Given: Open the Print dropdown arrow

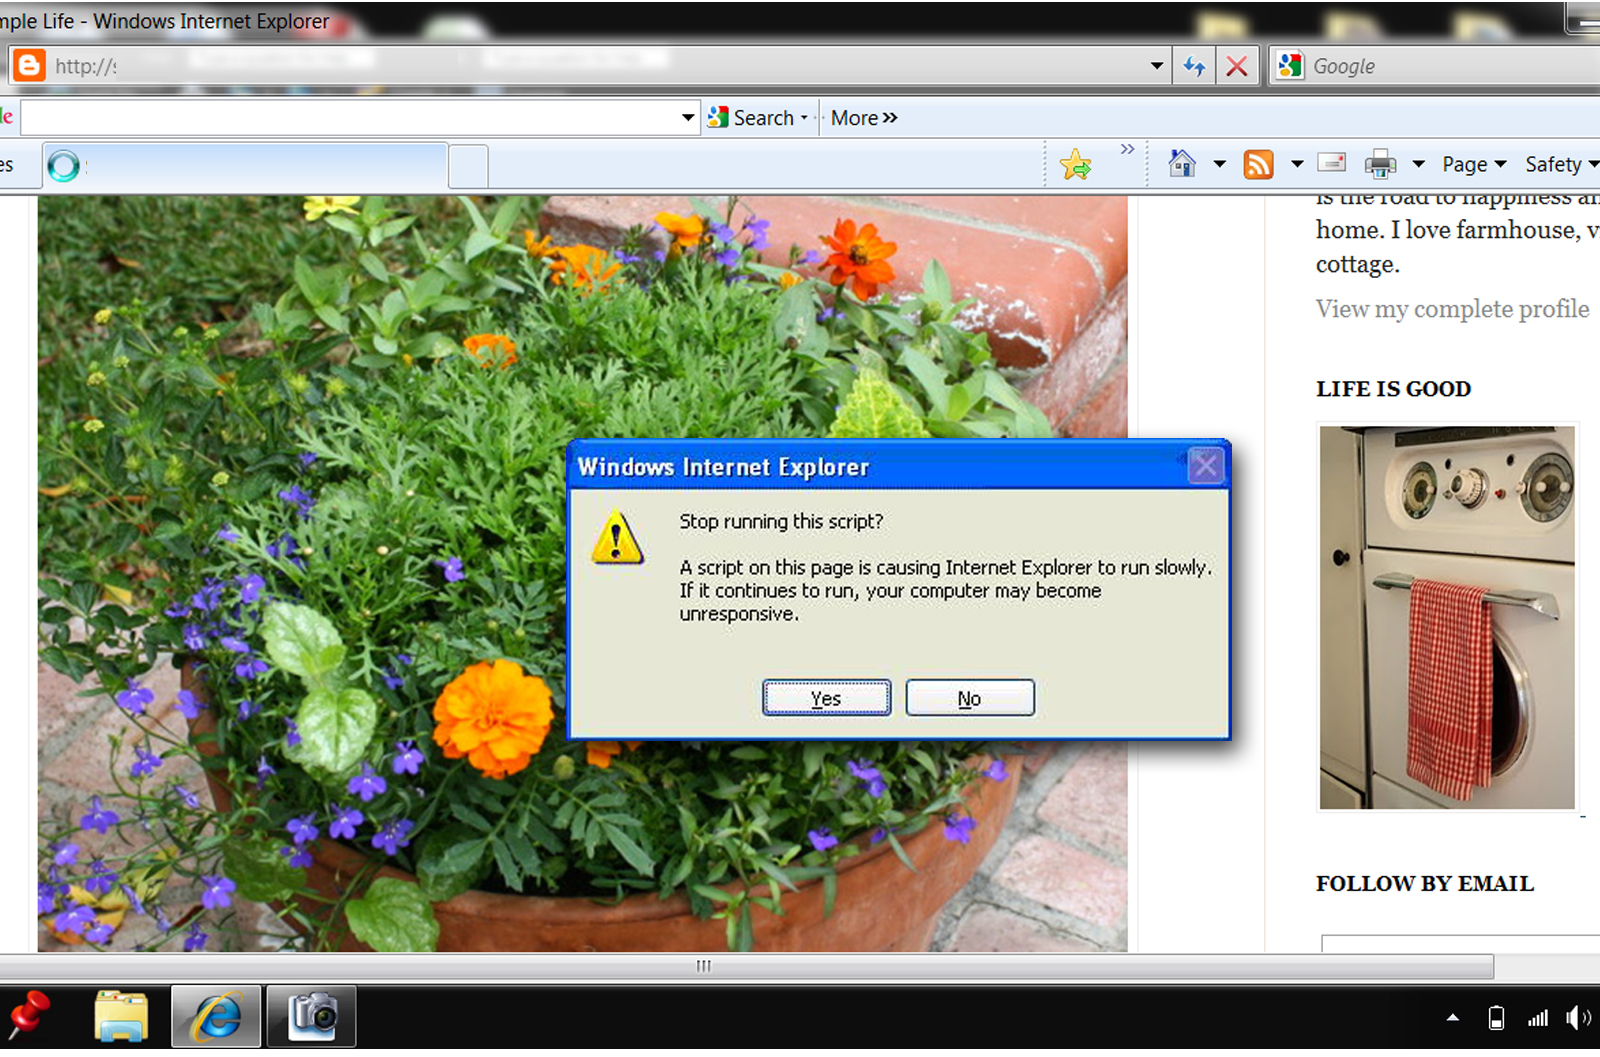Looking at the screenshot, I should coord(1418,164).
